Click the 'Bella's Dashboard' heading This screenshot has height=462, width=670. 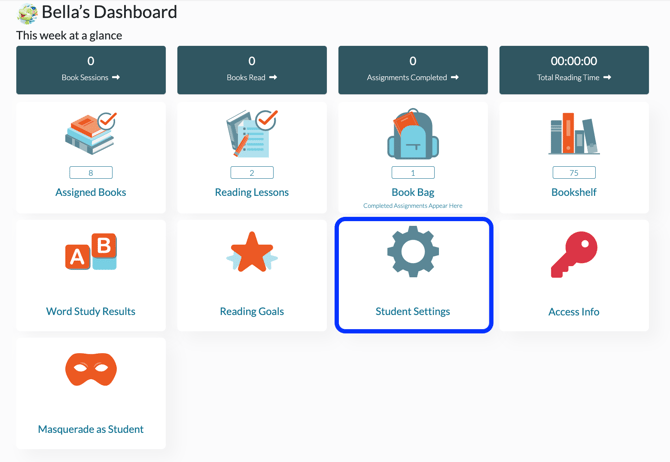[x=109, y=12]
